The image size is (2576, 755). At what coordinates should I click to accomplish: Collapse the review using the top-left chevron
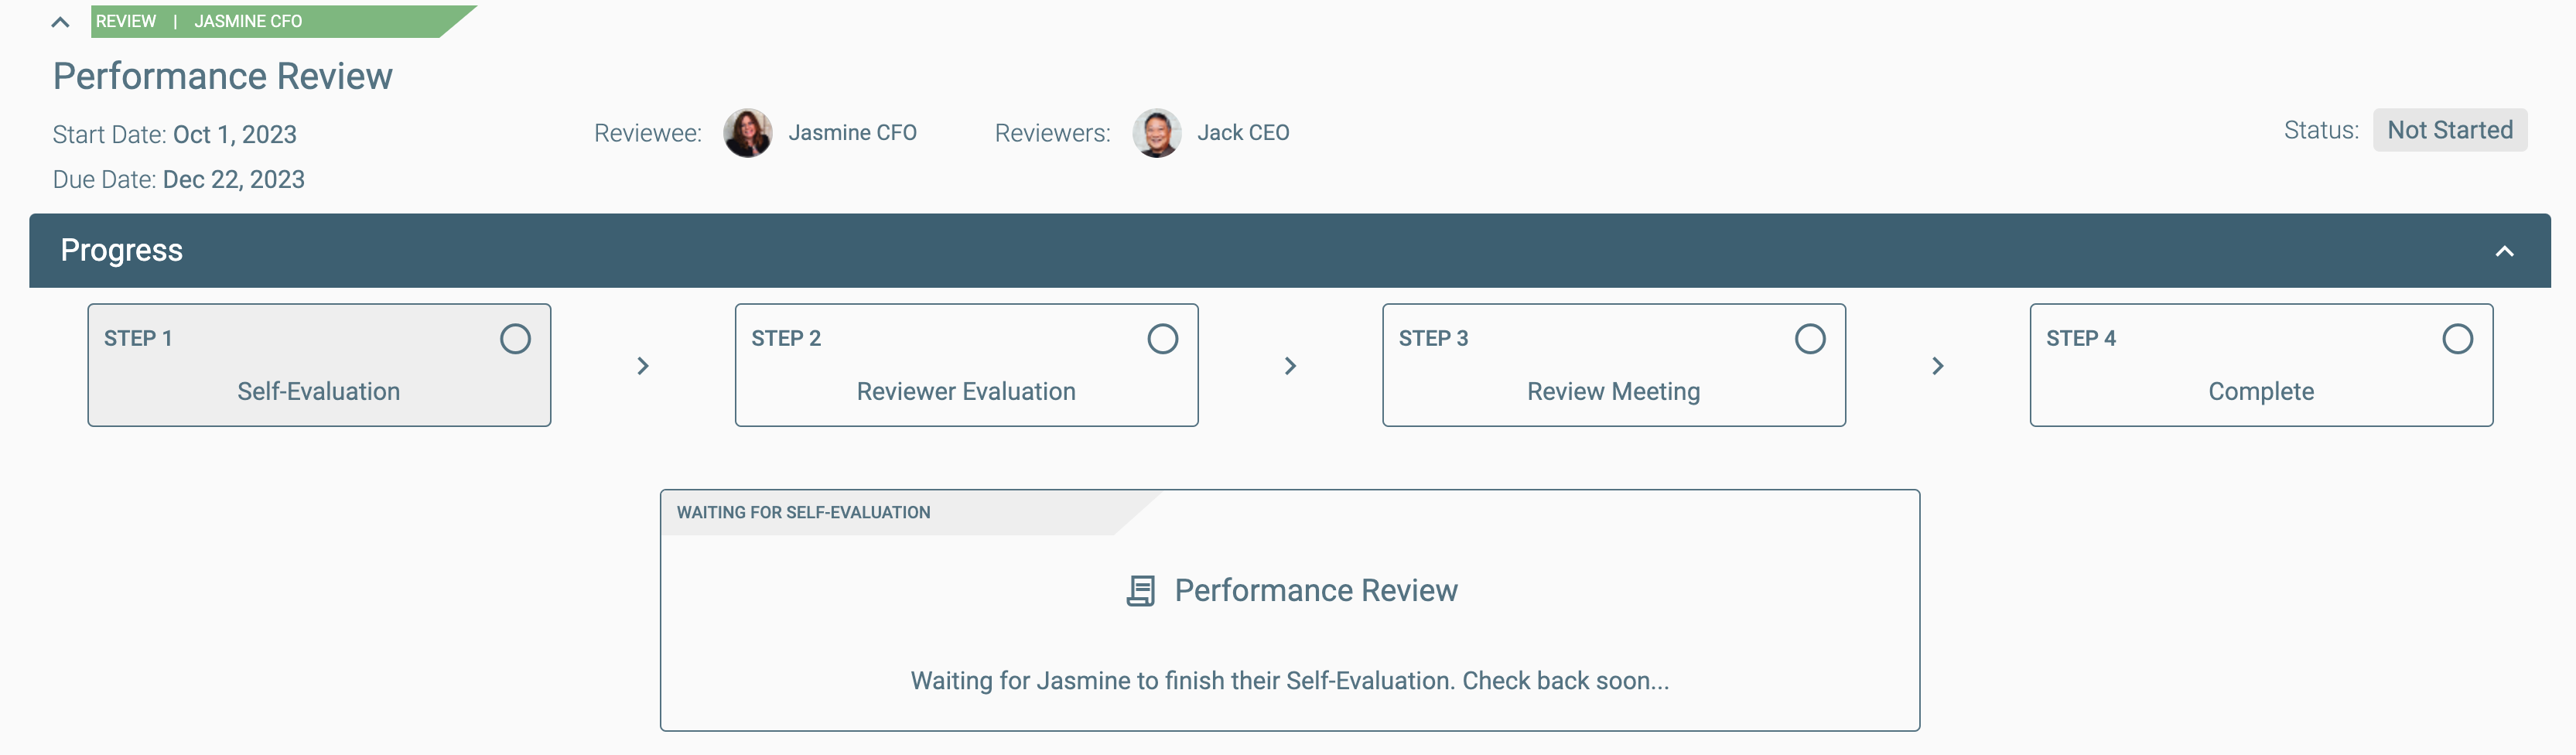click(60, 22)
